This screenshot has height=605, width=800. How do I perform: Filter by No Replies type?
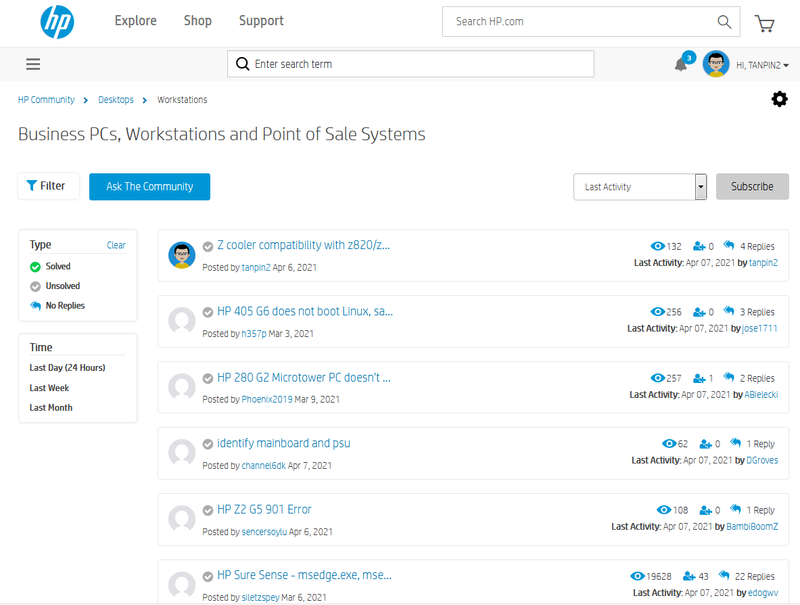coord(64,306)
